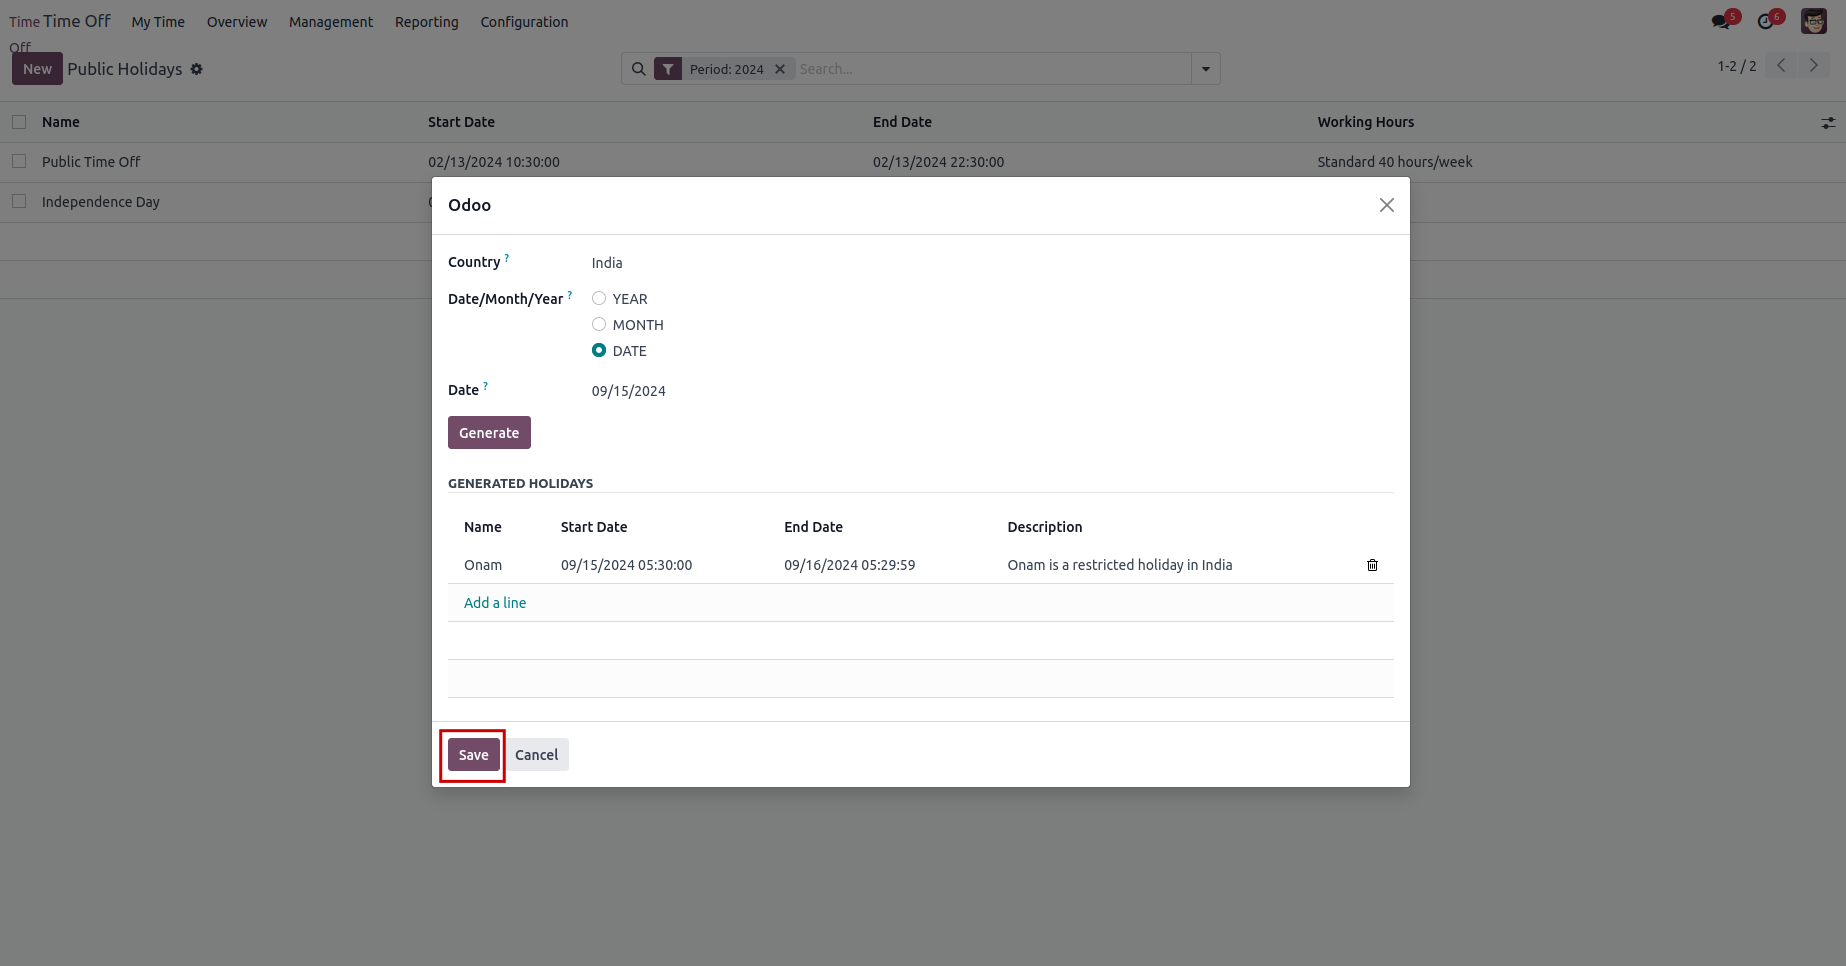Select the MONTH radio option
This screenshot has width=1846, height=966.
tap(599, 324)
